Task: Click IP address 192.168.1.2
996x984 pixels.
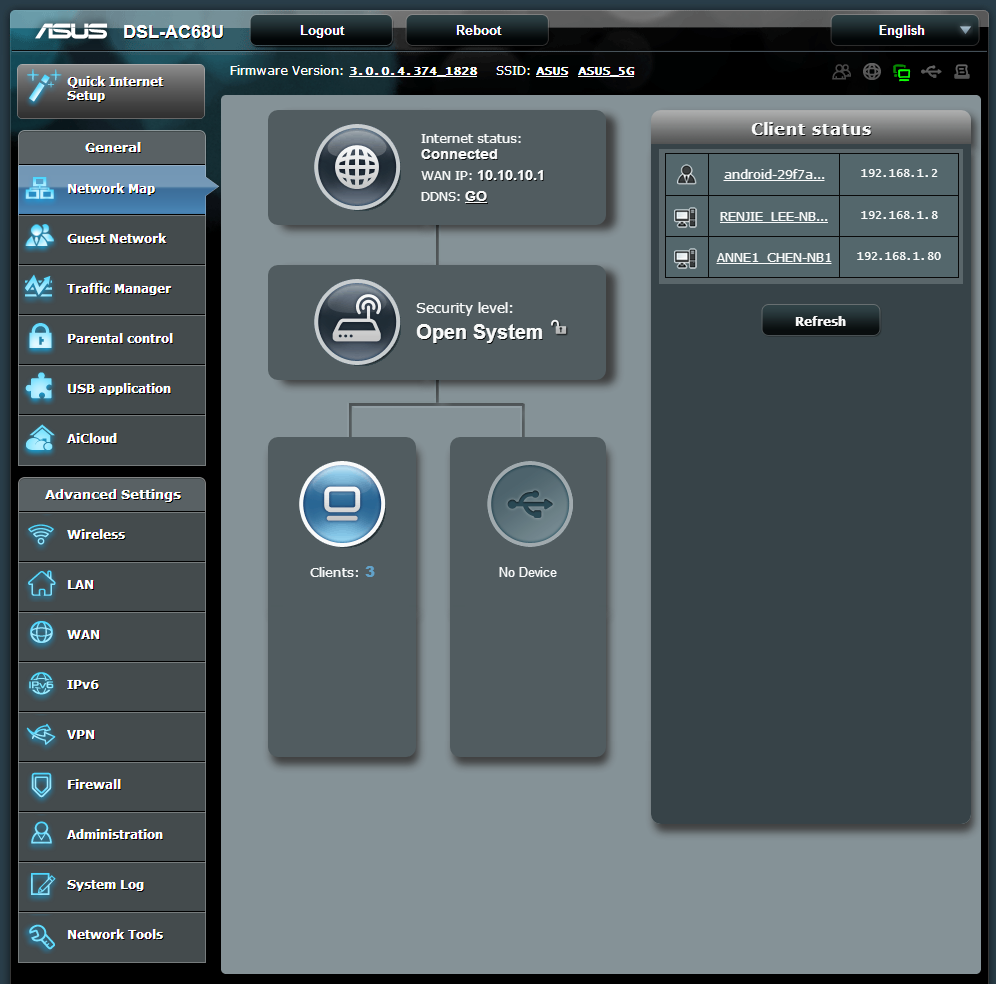Action: coord(898,173)
